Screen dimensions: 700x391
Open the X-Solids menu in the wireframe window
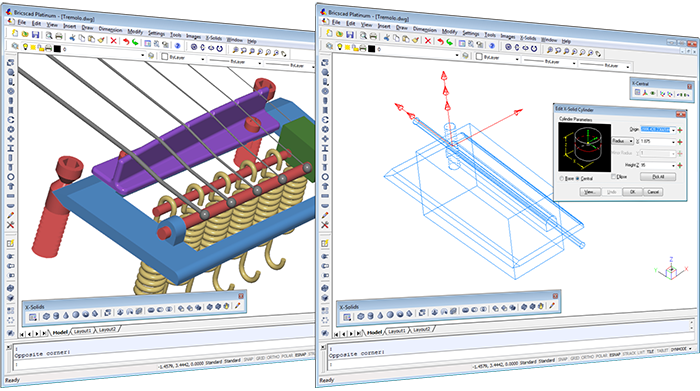click(528, 38)
